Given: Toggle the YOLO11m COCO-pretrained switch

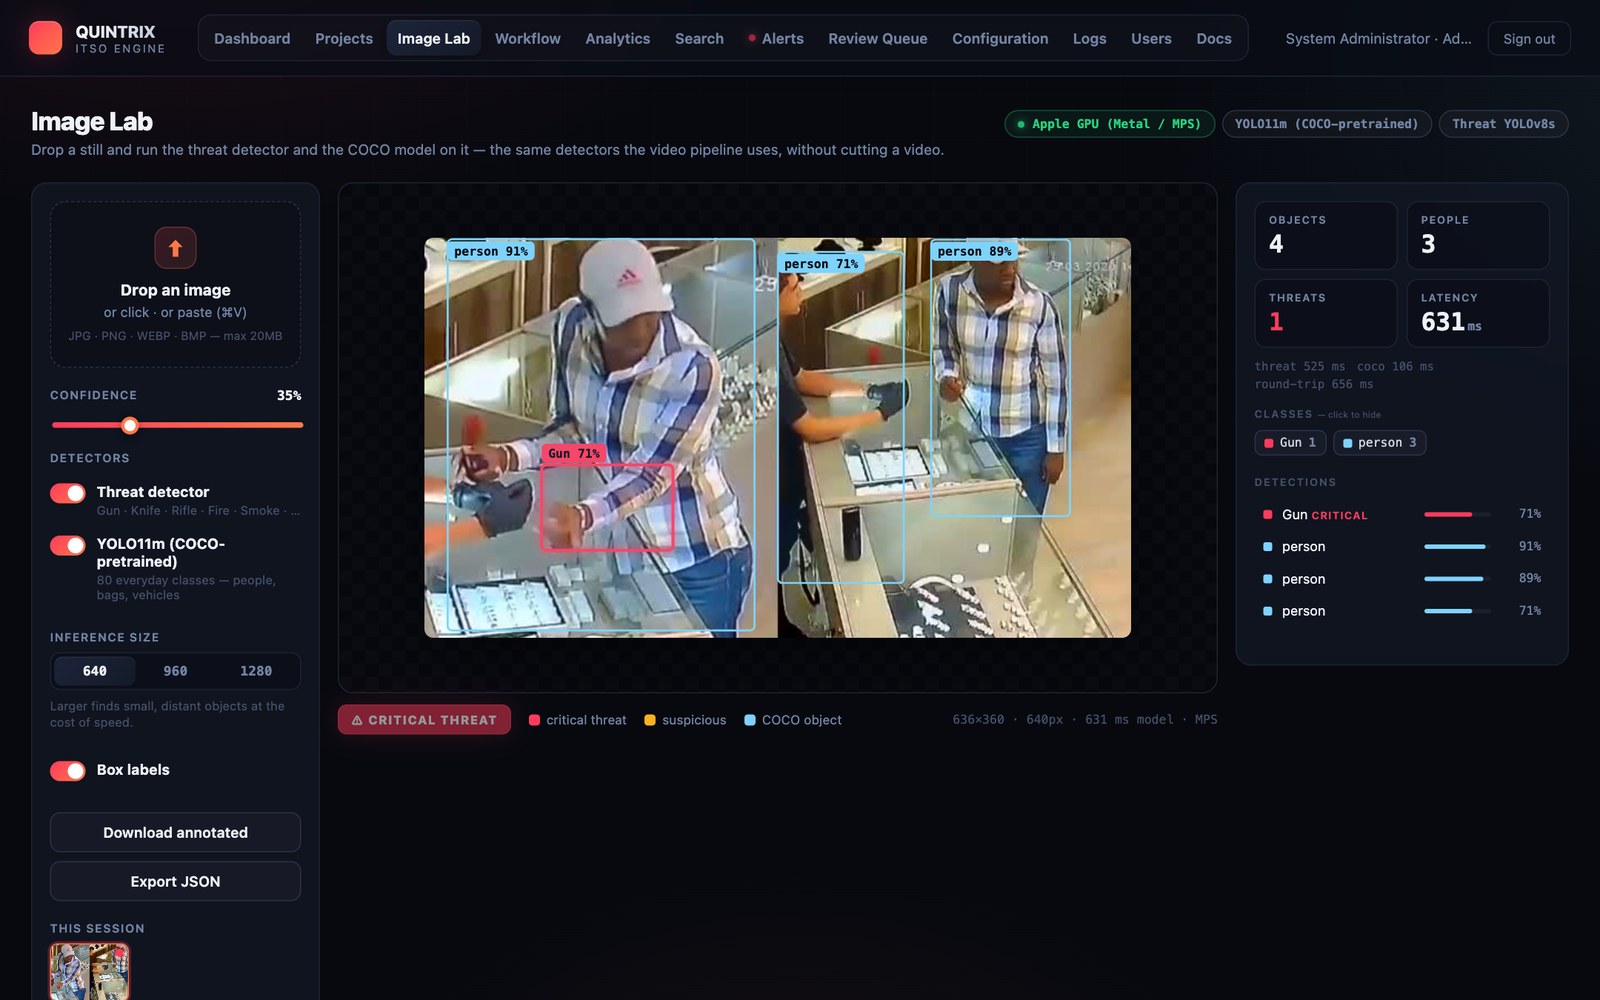Looking at the screenshot, I should tap(68, 545).
